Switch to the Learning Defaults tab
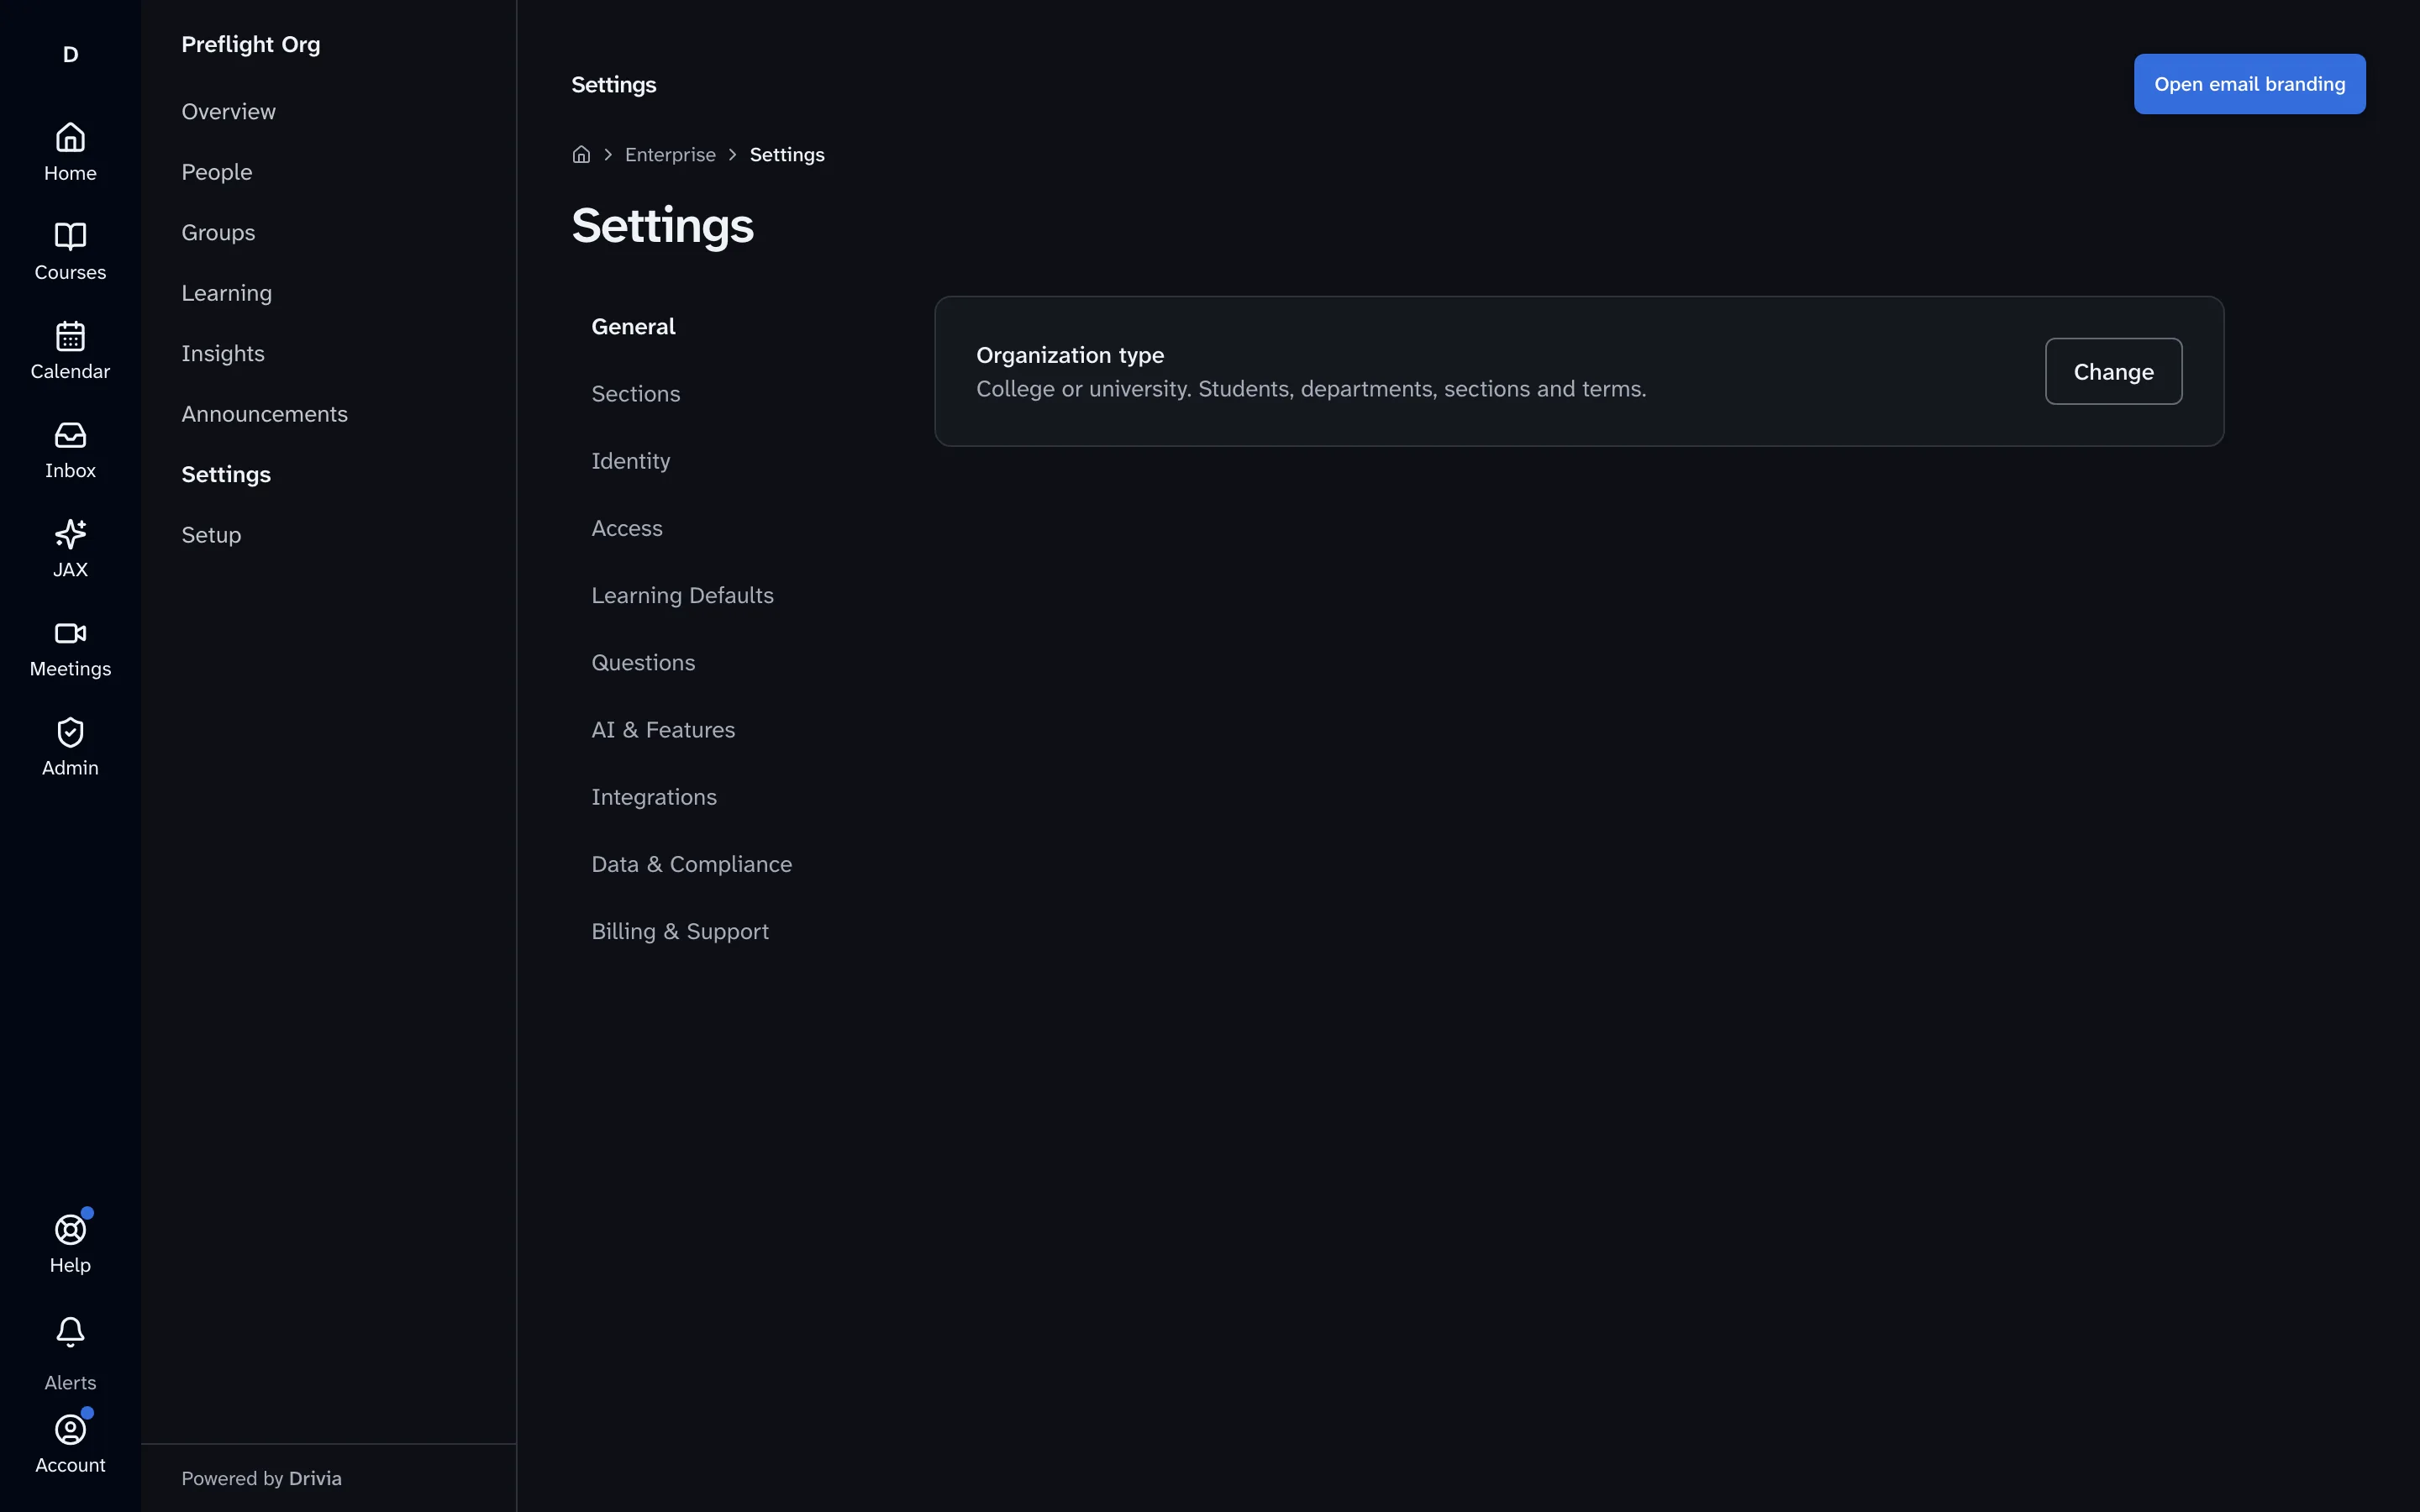The width and height of the screenshot is (2420, 1512). pos(682,595)
